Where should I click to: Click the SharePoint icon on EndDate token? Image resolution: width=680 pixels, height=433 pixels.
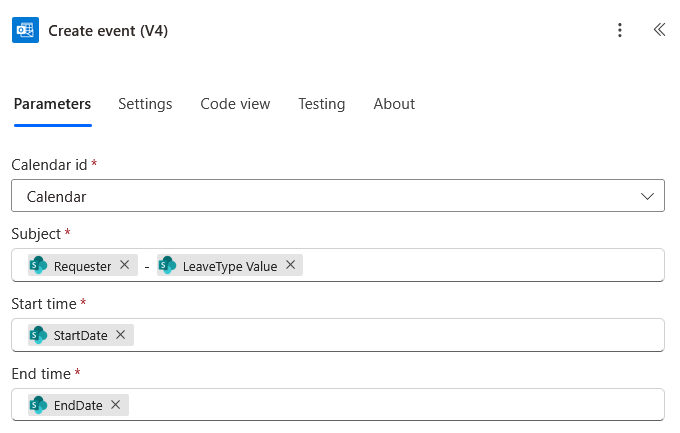(38, 405)
